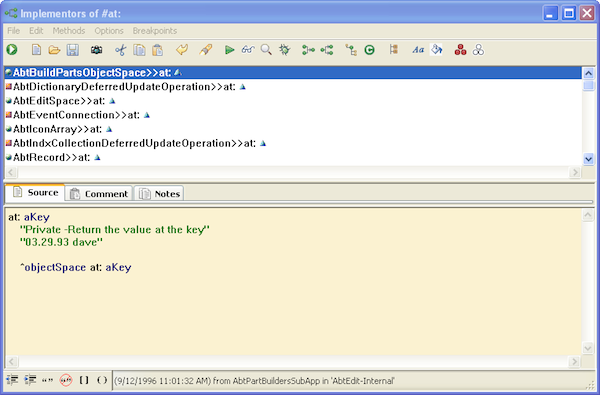Image resolution: width=600 pixels, height=395 pixels.
Task: Browse senders via the right-pointing branch icon
Action: 308,50
